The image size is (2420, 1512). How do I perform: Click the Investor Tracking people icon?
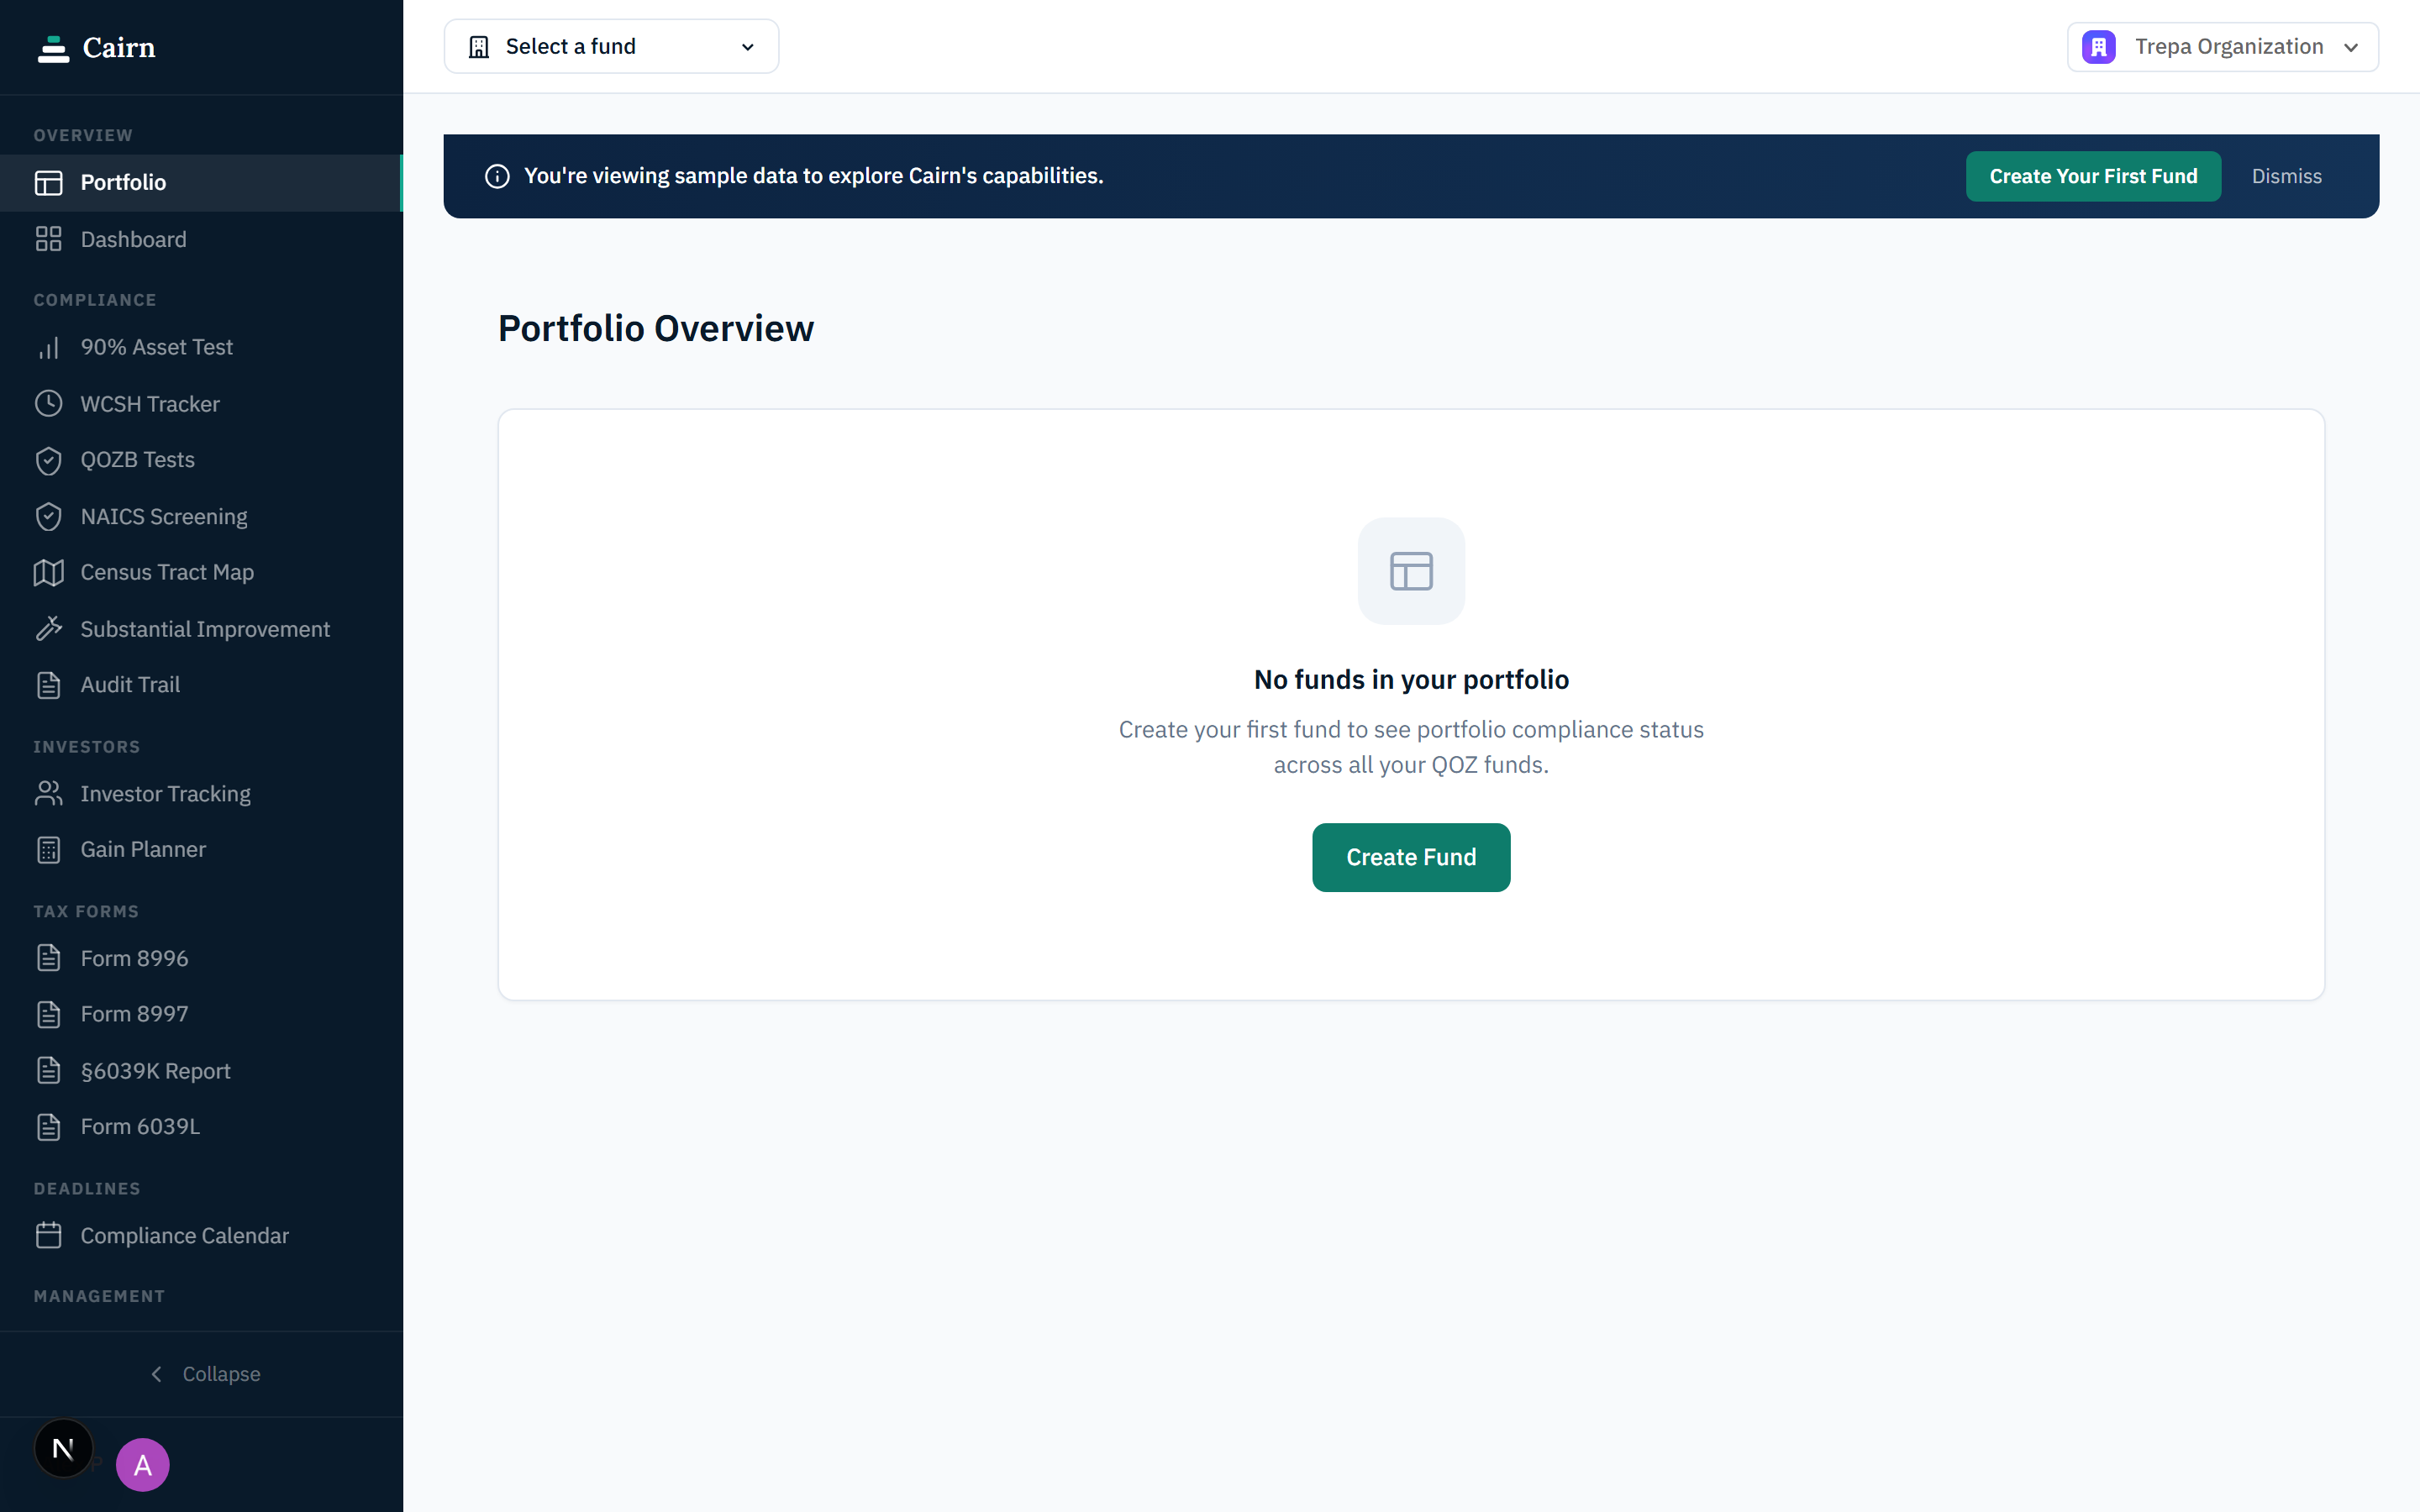pos(48,794)
